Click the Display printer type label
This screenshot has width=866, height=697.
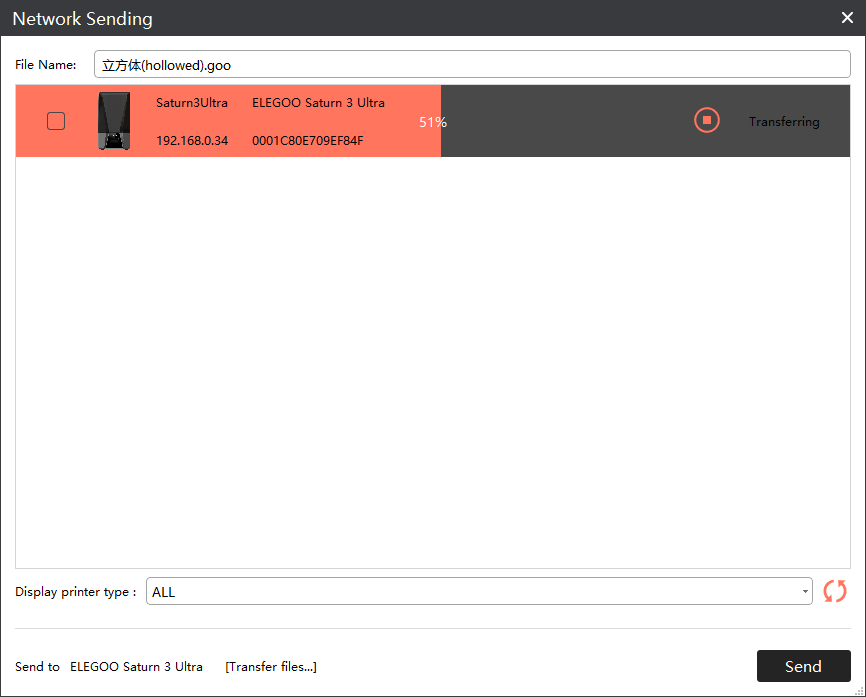[76, 592]
